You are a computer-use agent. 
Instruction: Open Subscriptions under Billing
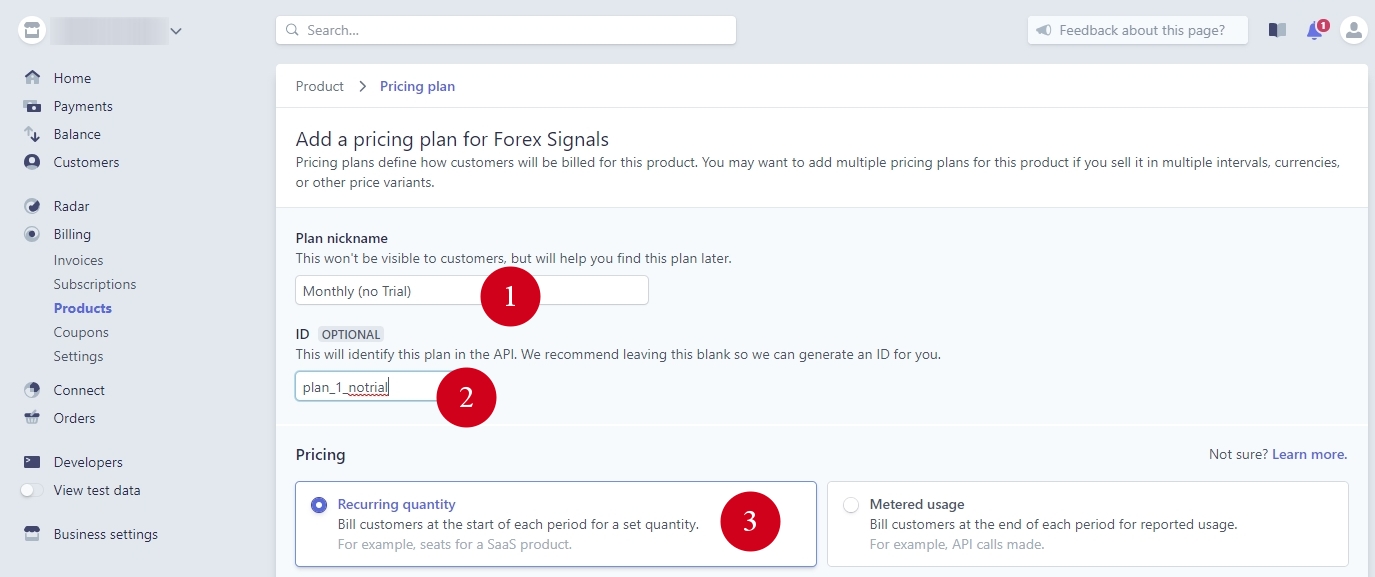[95, 283]
